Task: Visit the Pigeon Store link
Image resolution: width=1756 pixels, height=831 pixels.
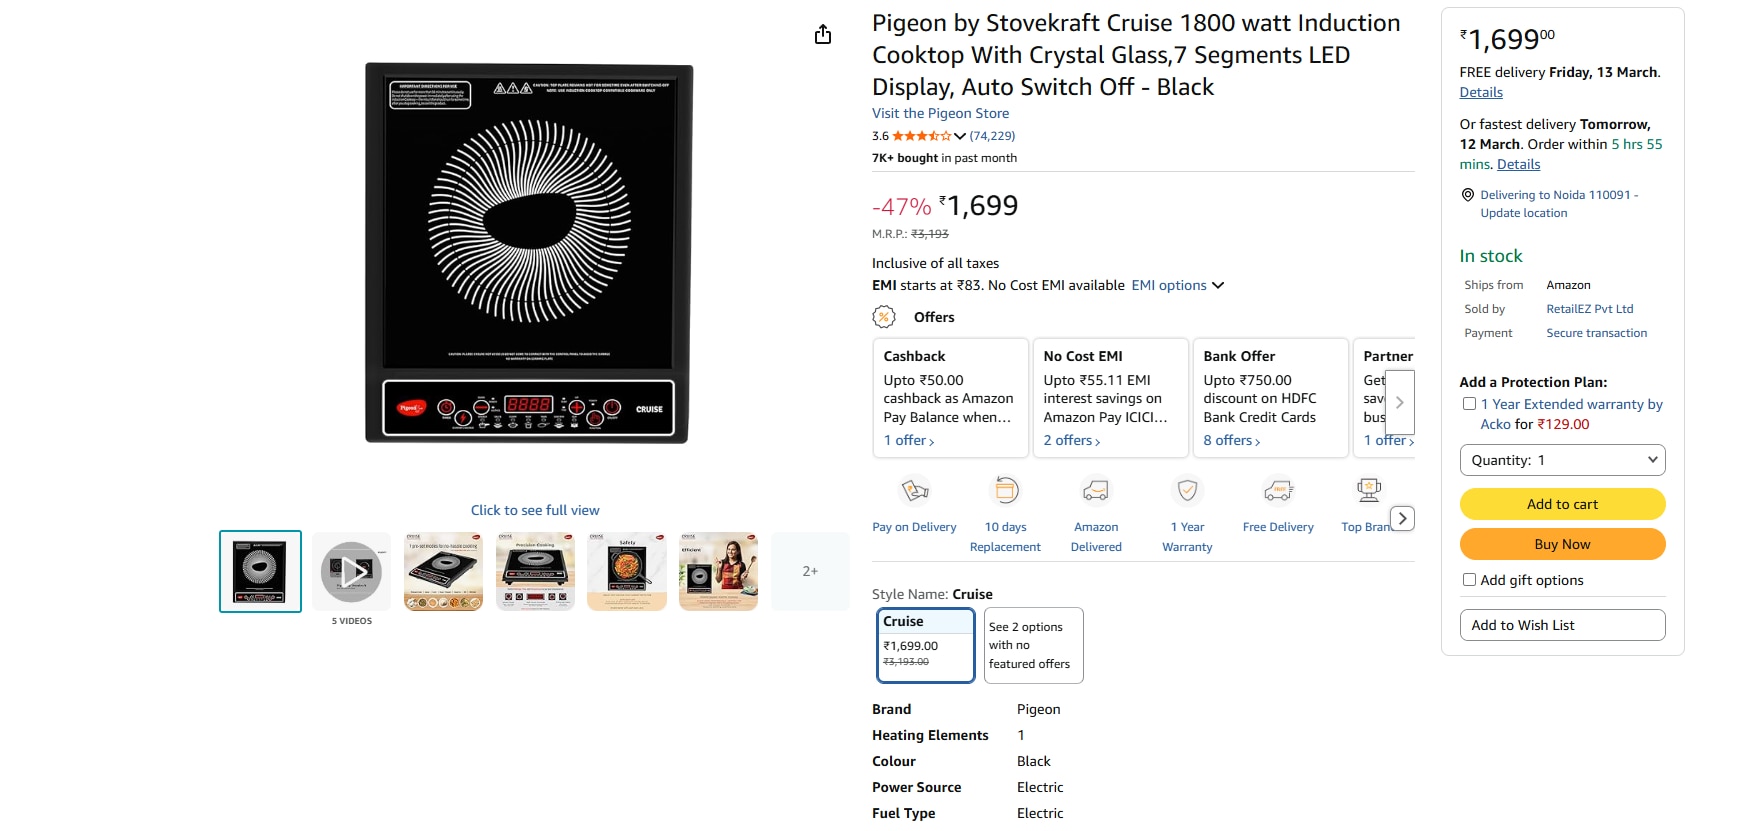Action: (940, 114)
